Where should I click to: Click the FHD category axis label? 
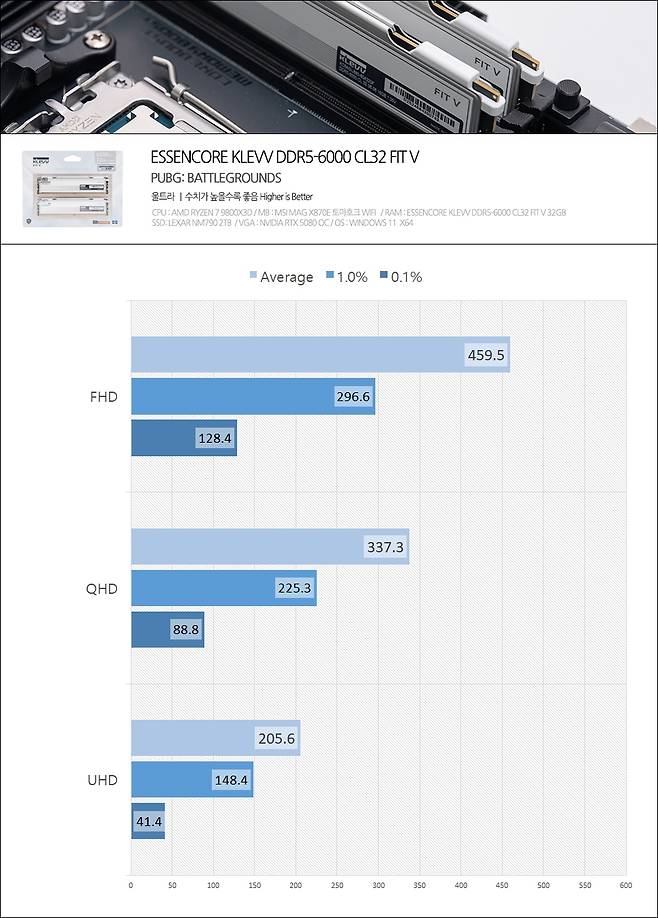point(103,397)
